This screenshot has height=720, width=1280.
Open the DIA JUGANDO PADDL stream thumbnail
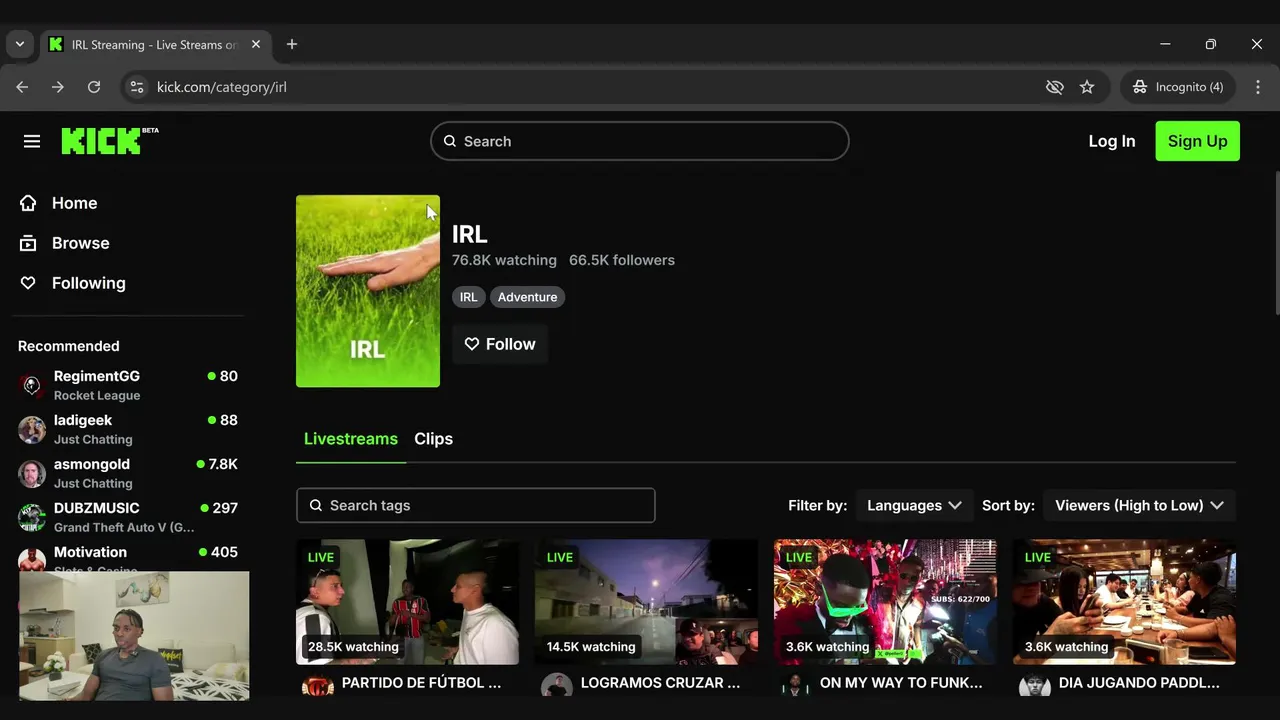(1124, 602)
